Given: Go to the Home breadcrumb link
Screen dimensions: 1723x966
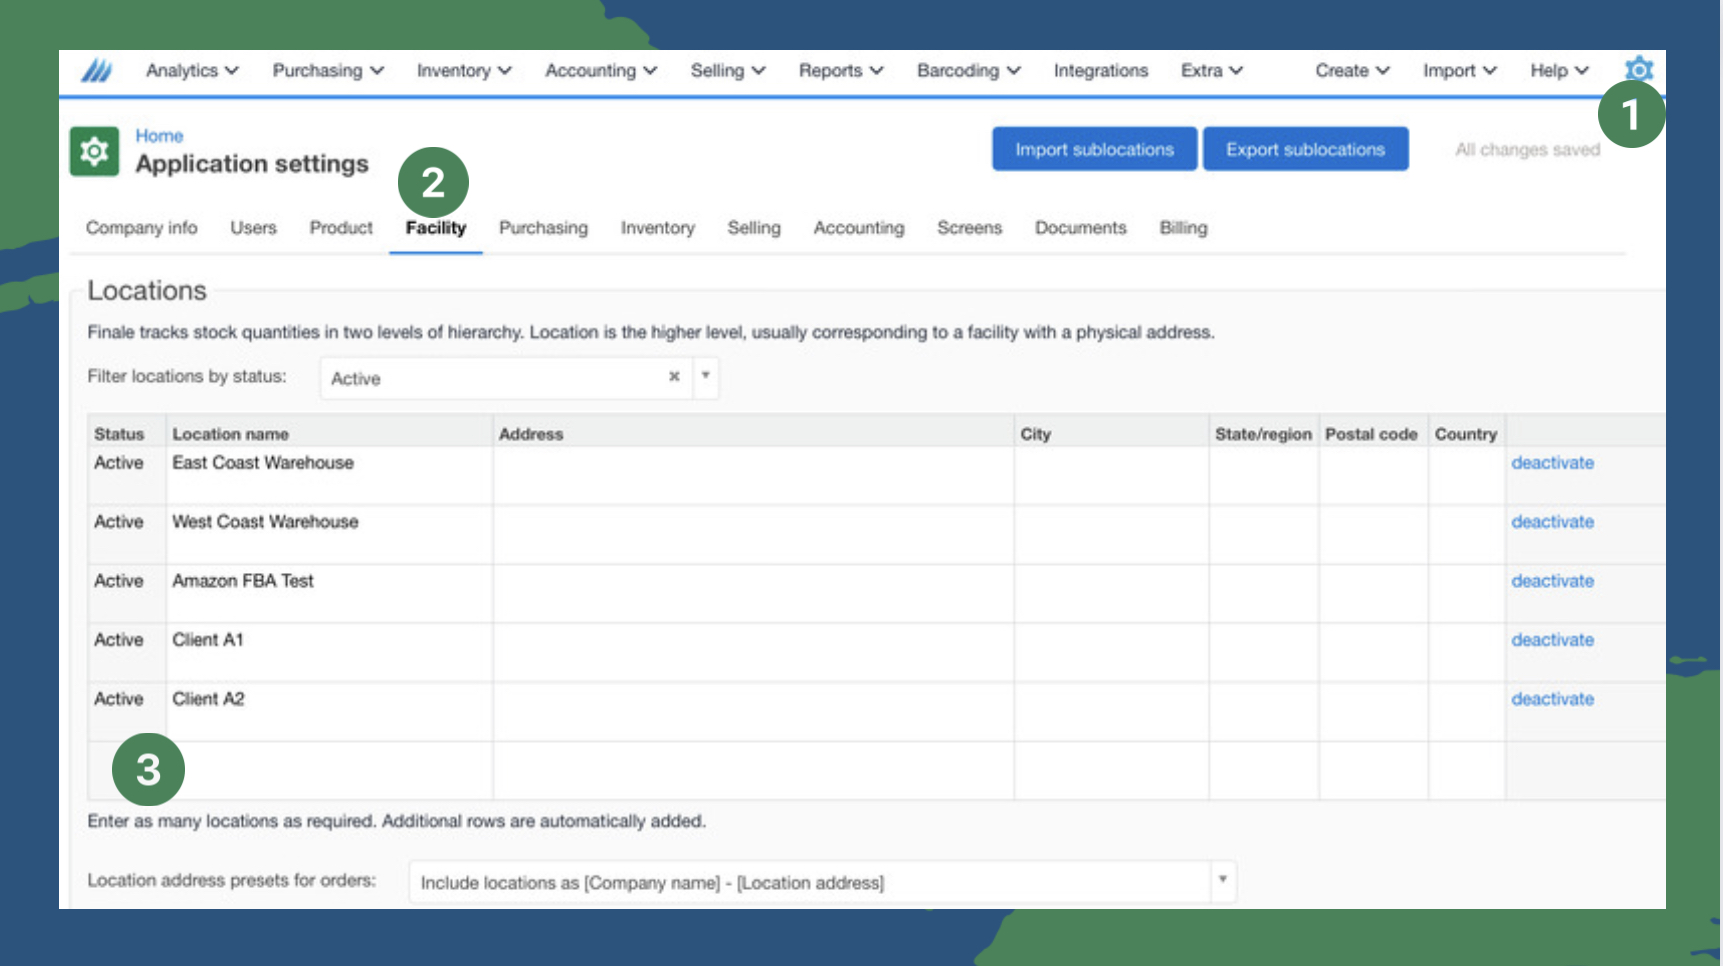Looking at the screenshot, I should (x=159, y=136).
